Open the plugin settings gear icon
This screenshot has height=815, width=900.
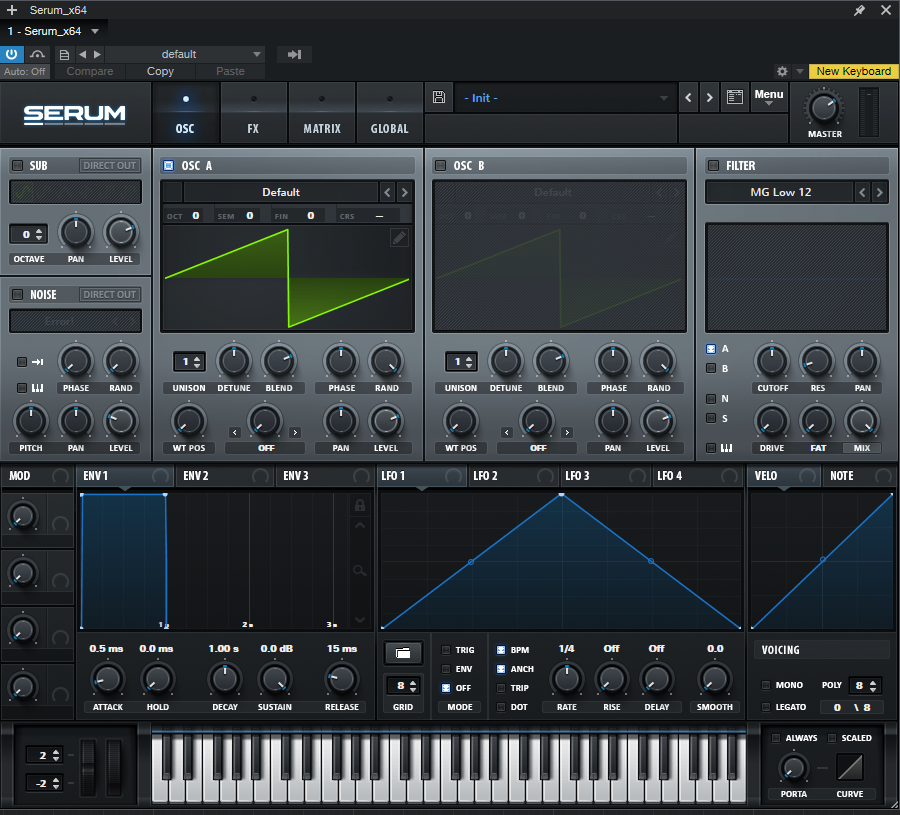coord(782,71)
